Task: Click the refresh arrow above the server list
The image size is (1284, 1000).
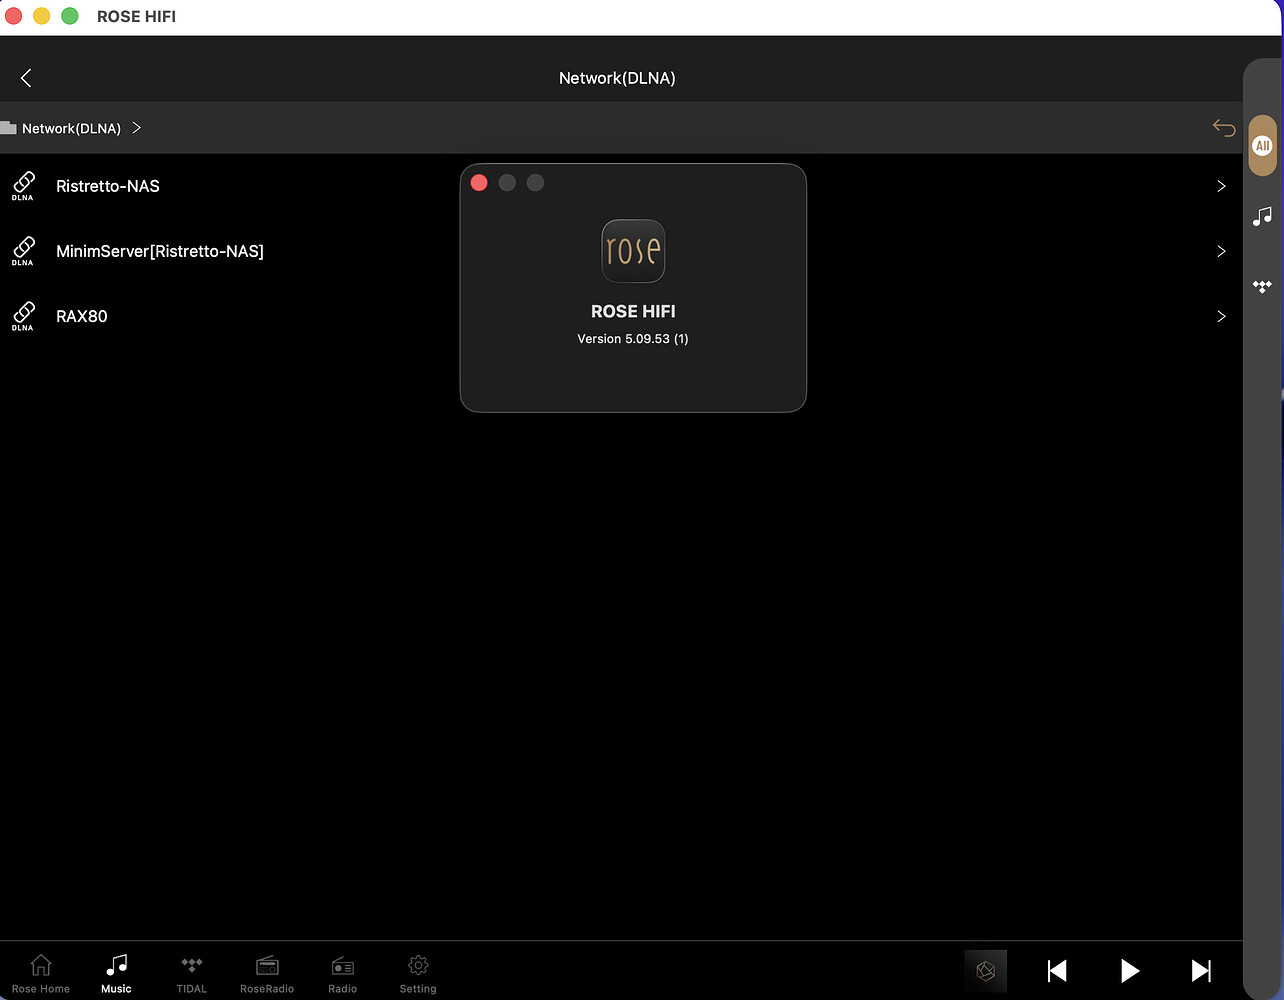Action: tap(1223, 128)
